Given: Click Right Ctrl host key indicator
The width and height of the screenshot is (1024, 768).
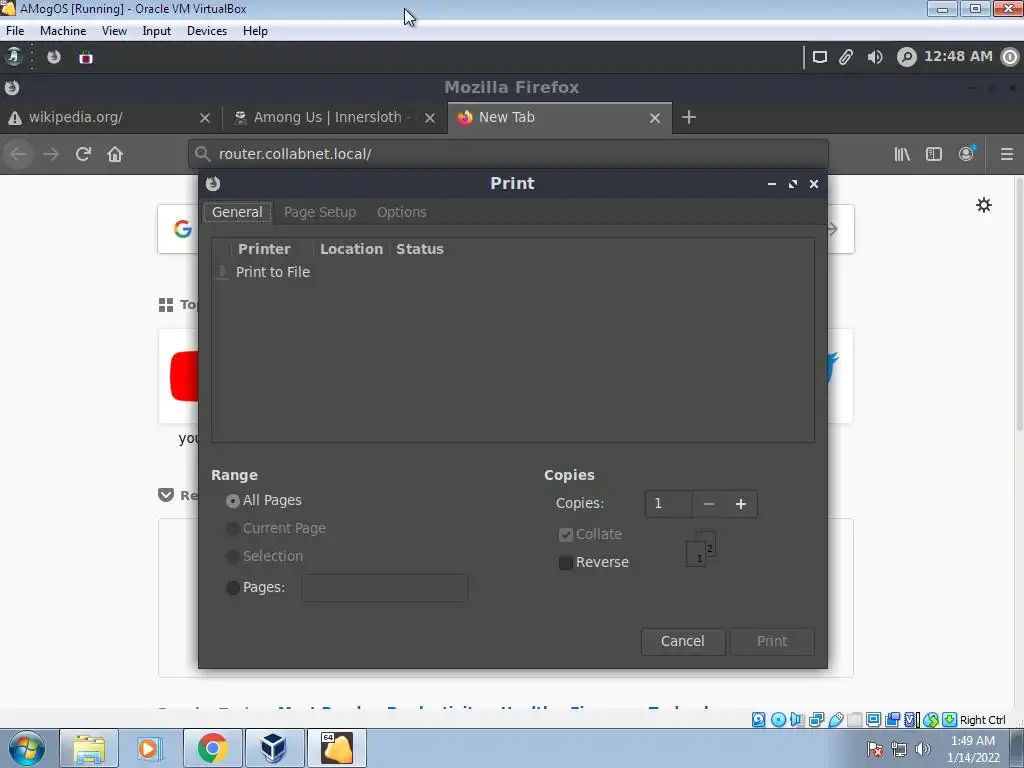Looking at the screenshot, I should 982,720.
